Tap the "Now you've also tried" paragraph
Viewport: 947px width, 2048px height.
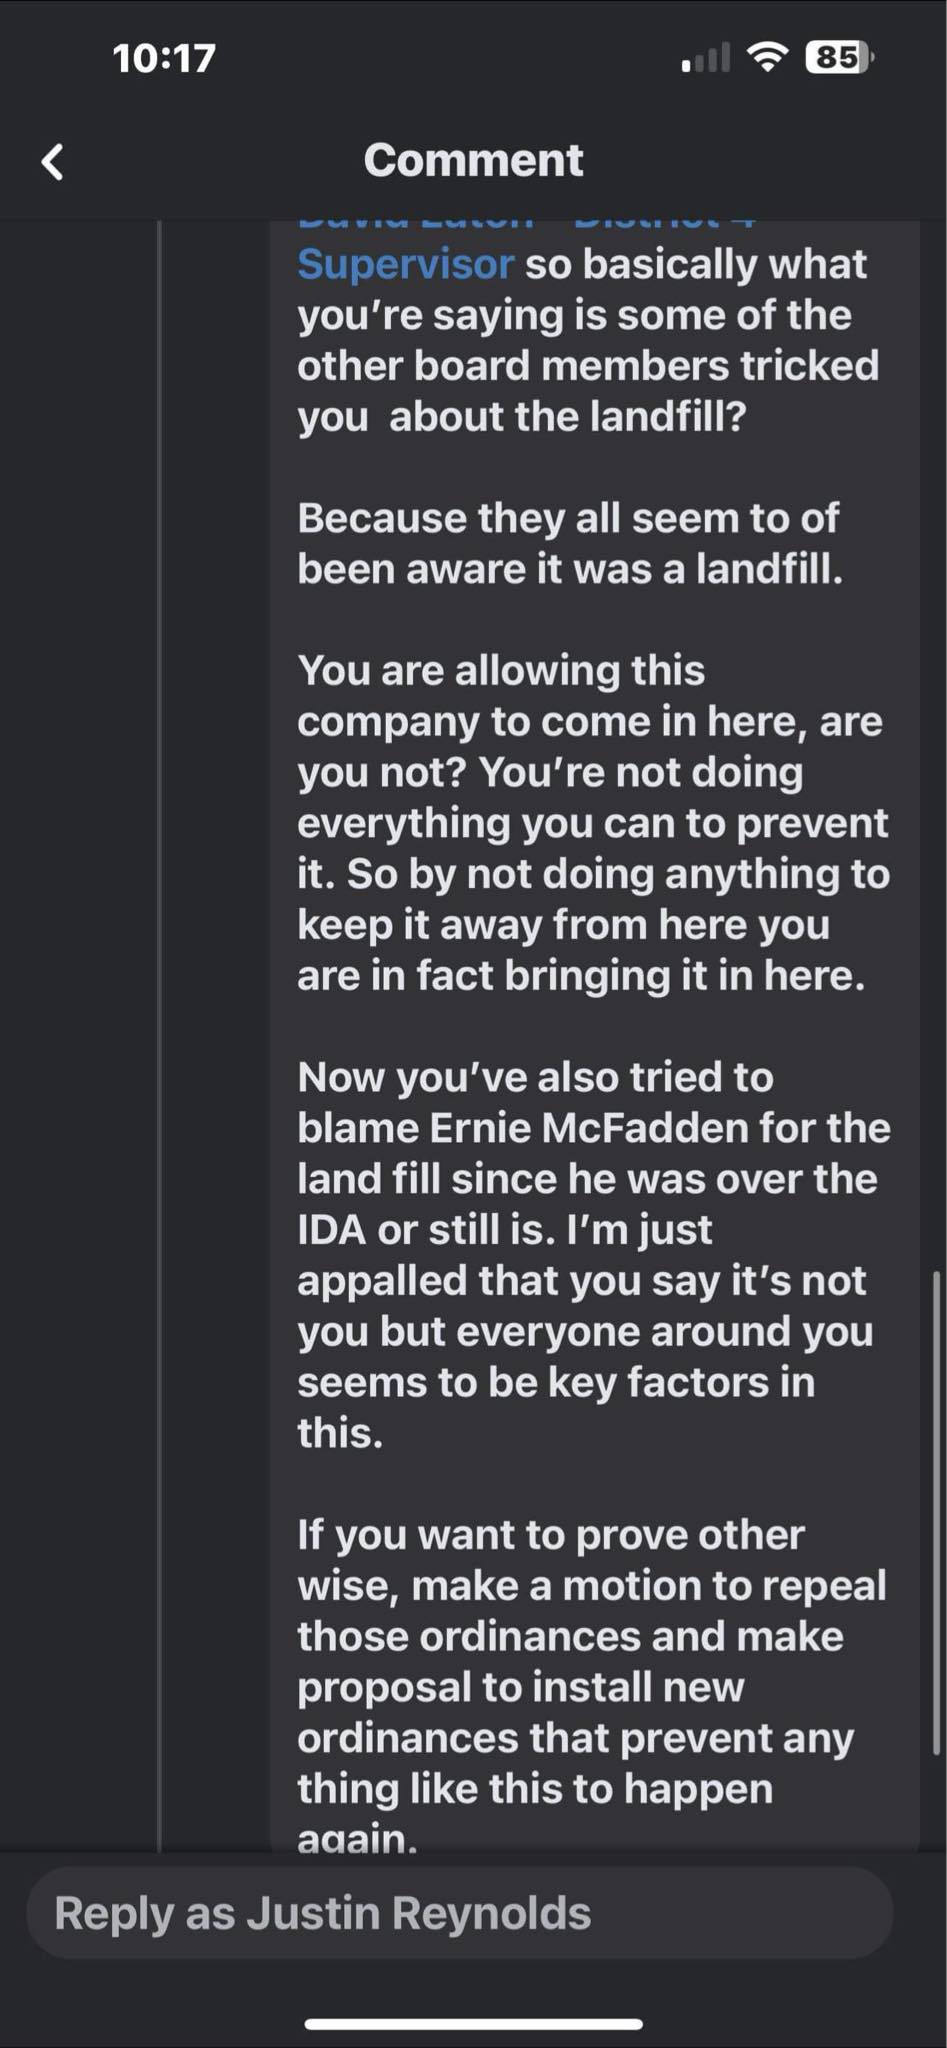pos(592,1254)
